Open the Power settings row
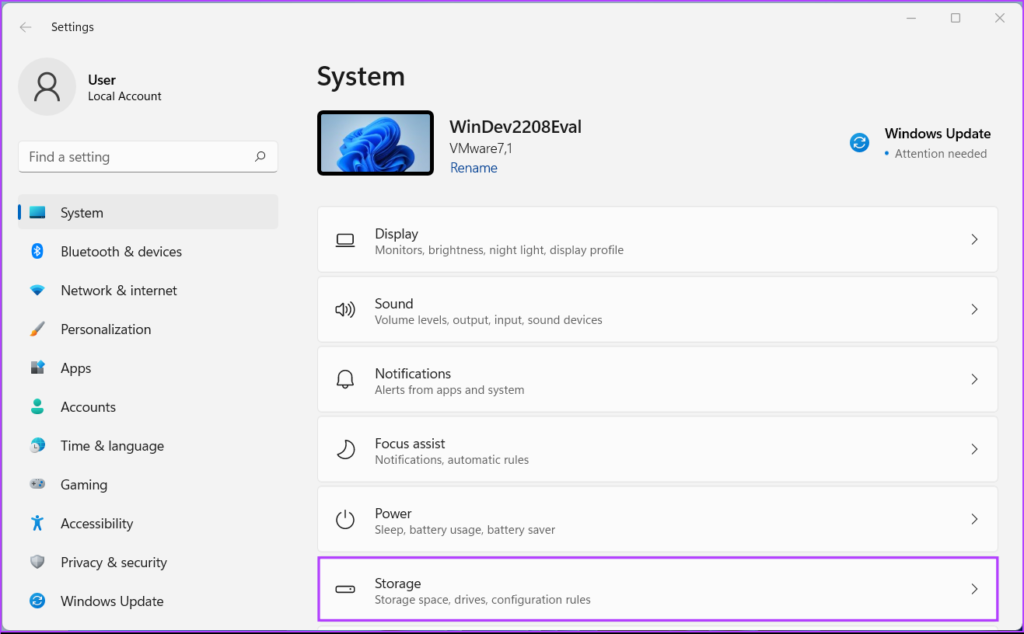1024x634 pixels. click(x=657, y=520)
